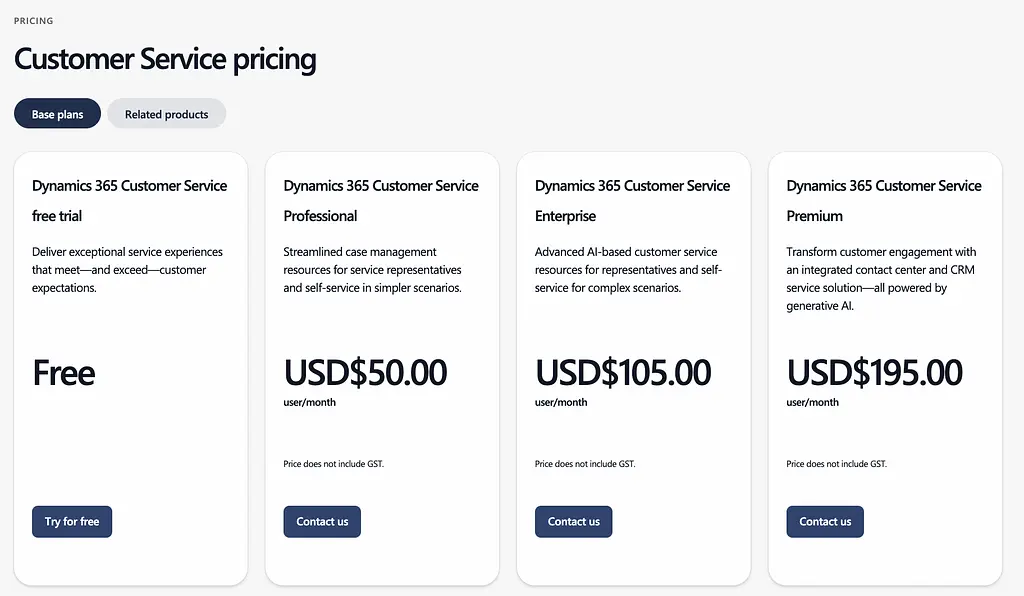Click the USD$195.00 price

click(874, 373)
